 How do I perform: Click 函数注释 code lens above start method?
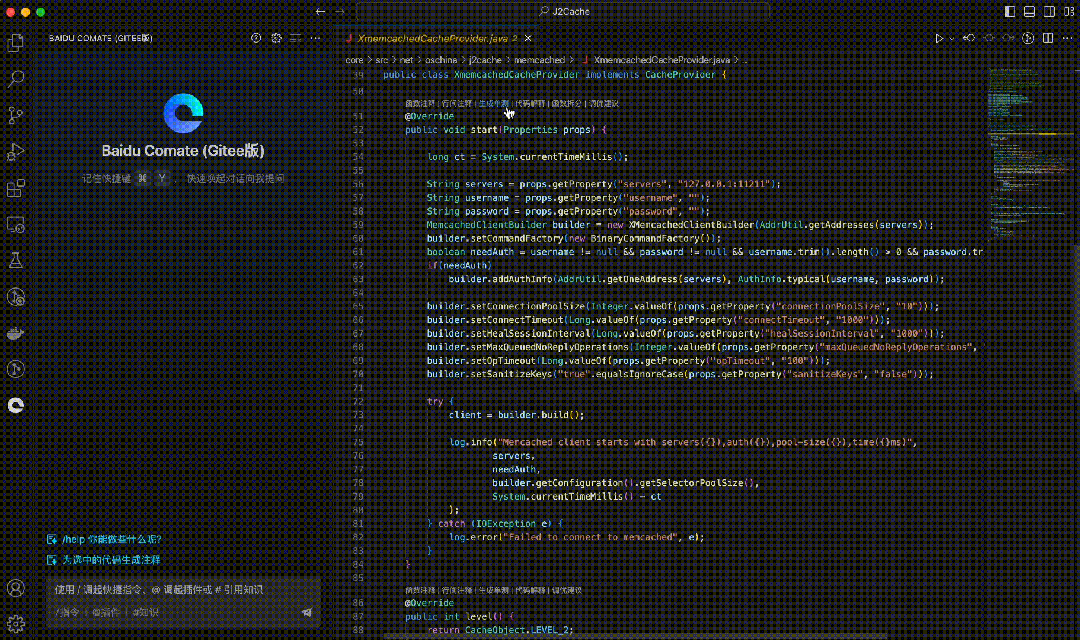[420, 103]
